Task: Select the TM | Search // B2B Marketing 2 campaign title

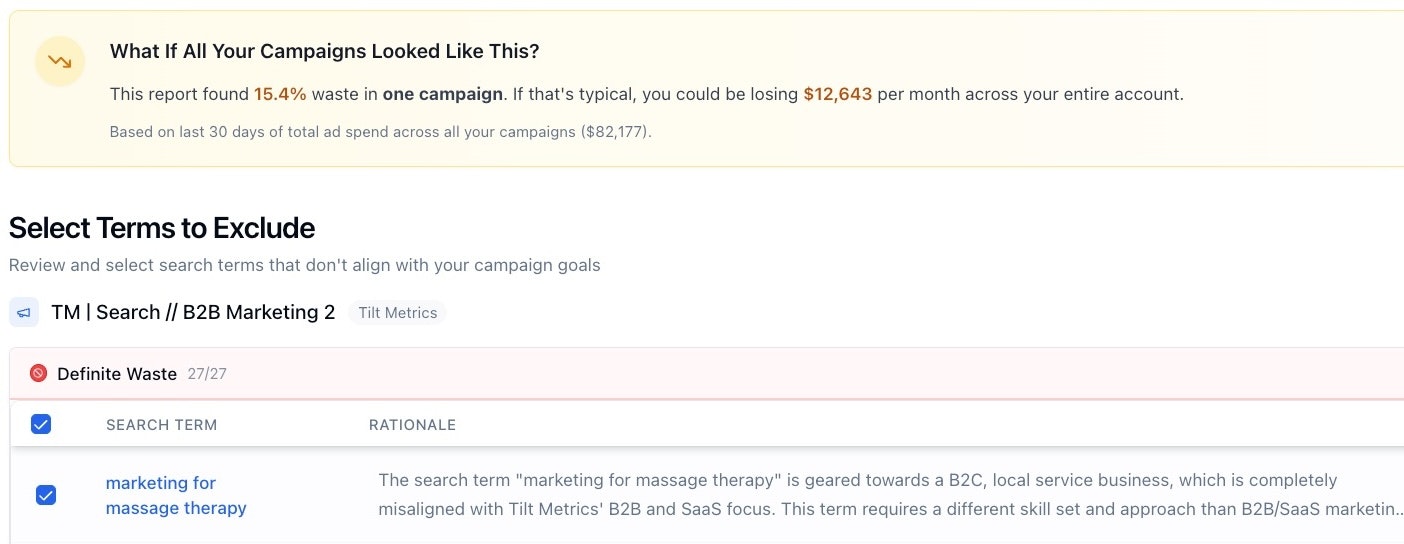Action: coord(193,313)
